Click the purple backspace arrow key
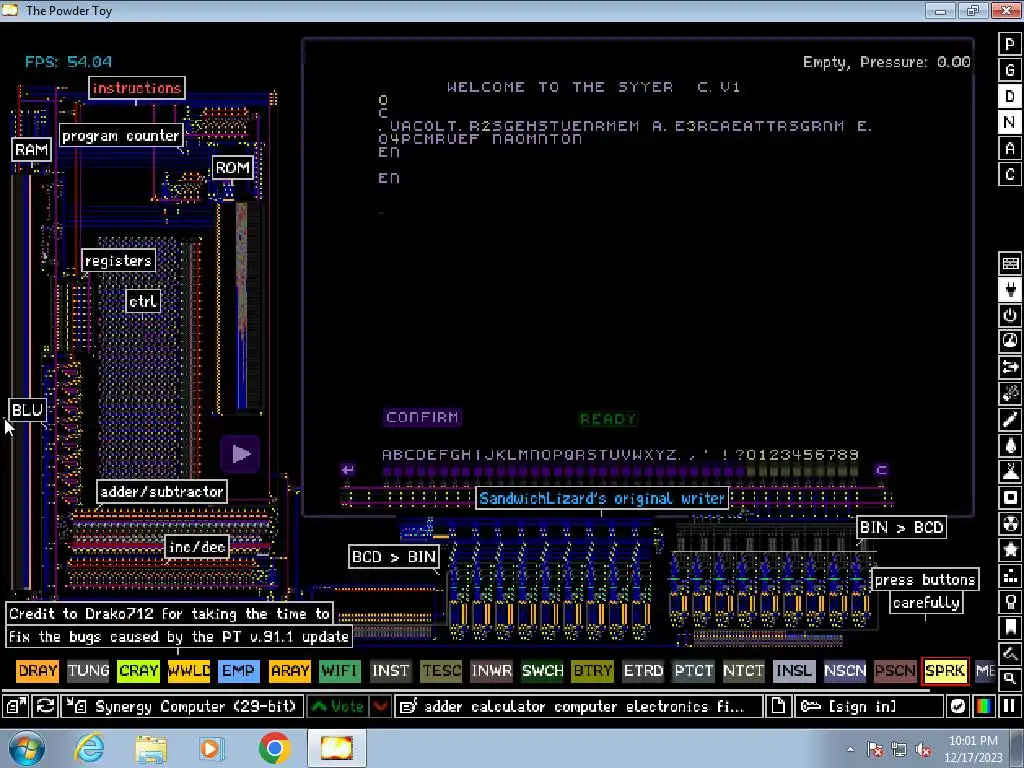The image size is (1024, 768). click(347, 470)
